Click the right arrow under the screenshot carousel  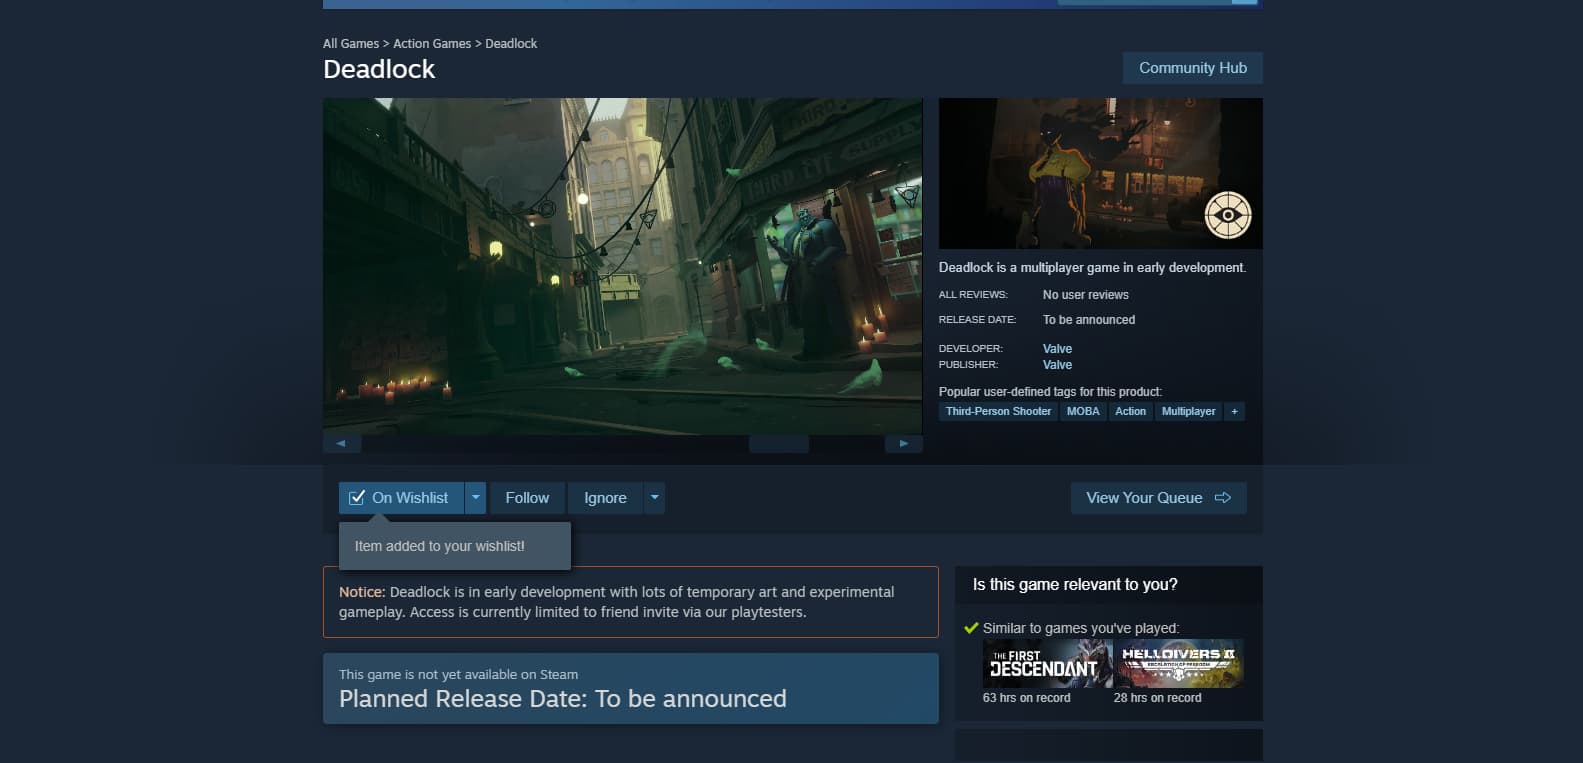point(904,443)
